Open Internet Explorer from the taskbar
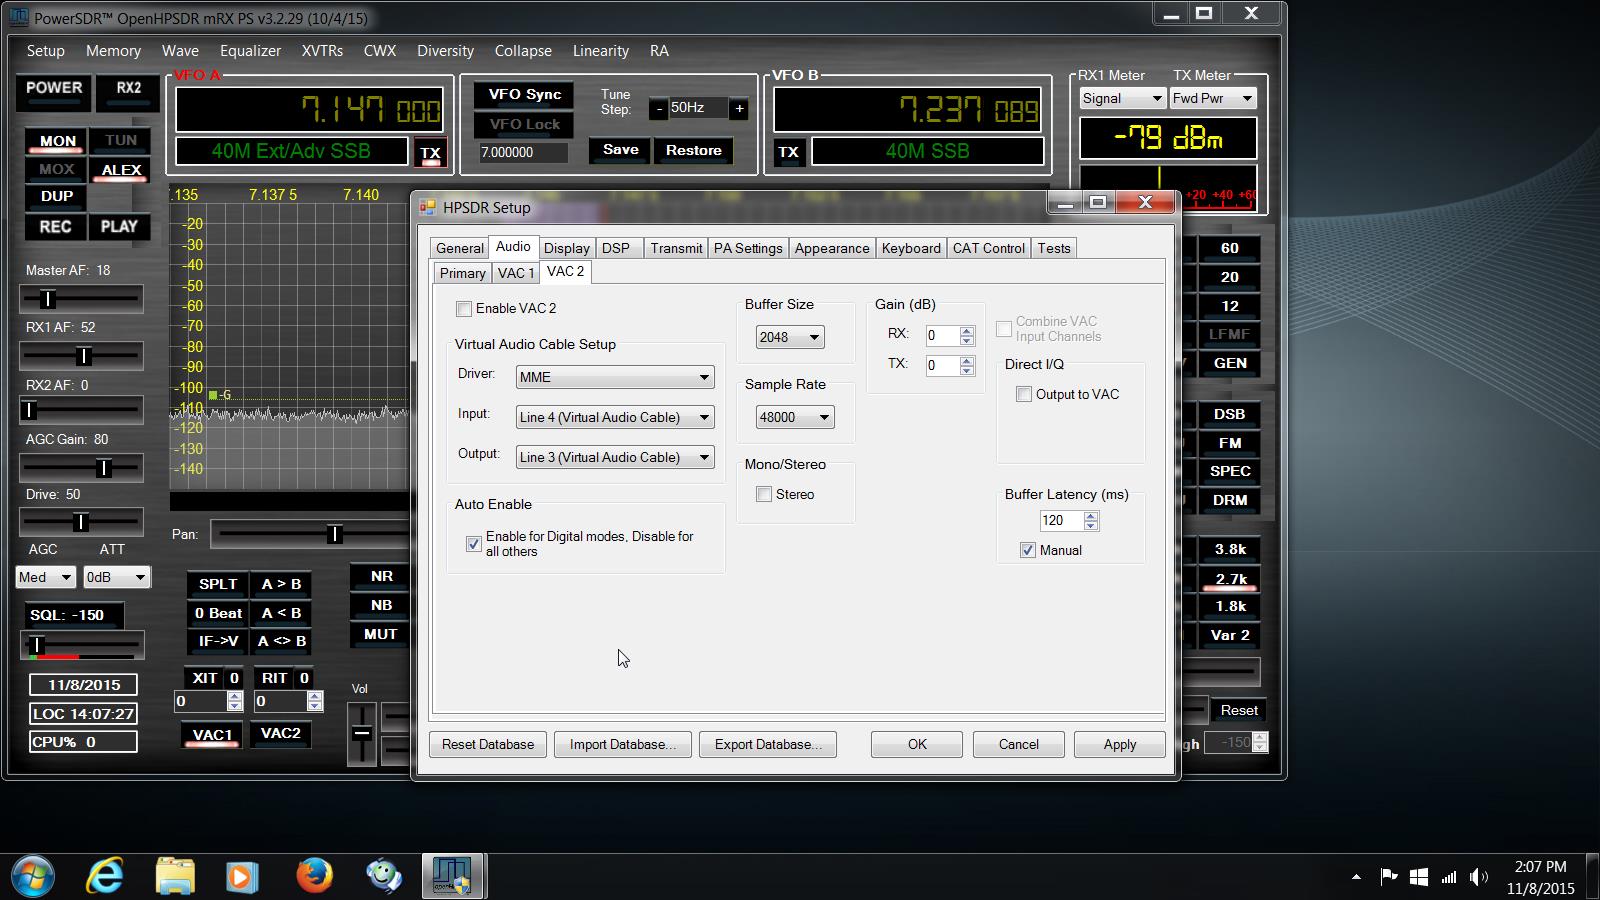This screenshot has width=1600, height=900. 104,876
